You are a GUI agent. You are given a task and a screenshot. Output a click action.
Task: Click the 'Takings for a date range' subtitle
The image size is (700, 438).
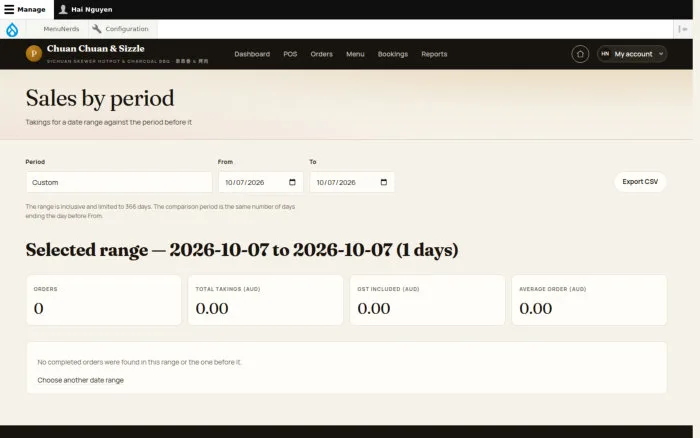tap(108, 122)
